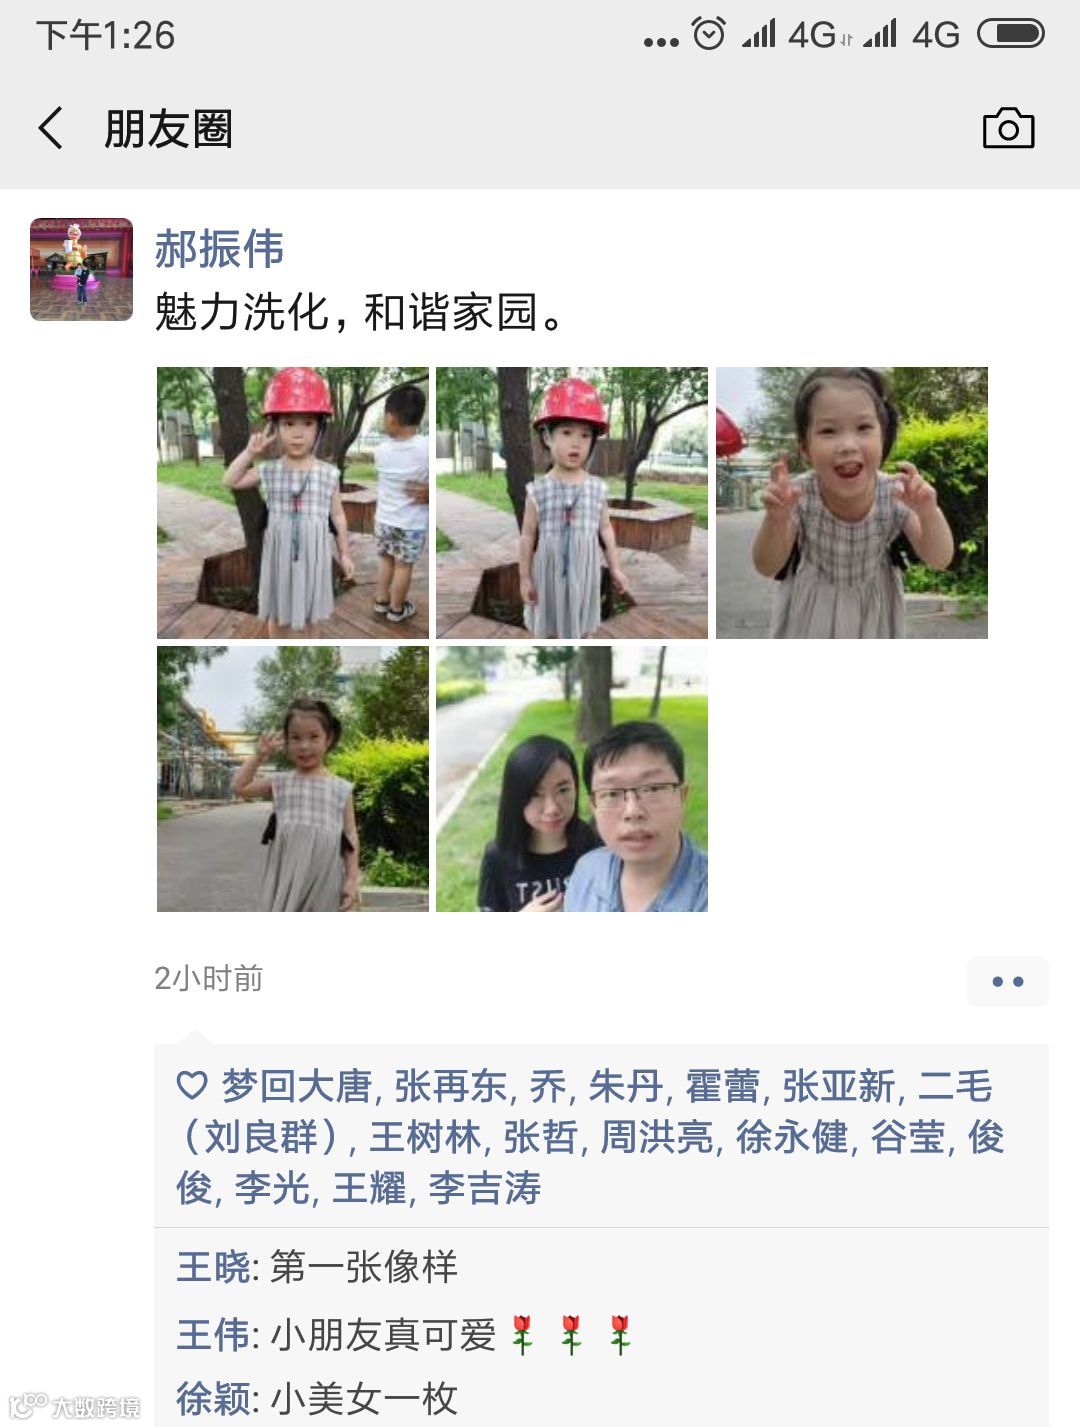Open second photo of girl in red helmet

tap(572, 503)
